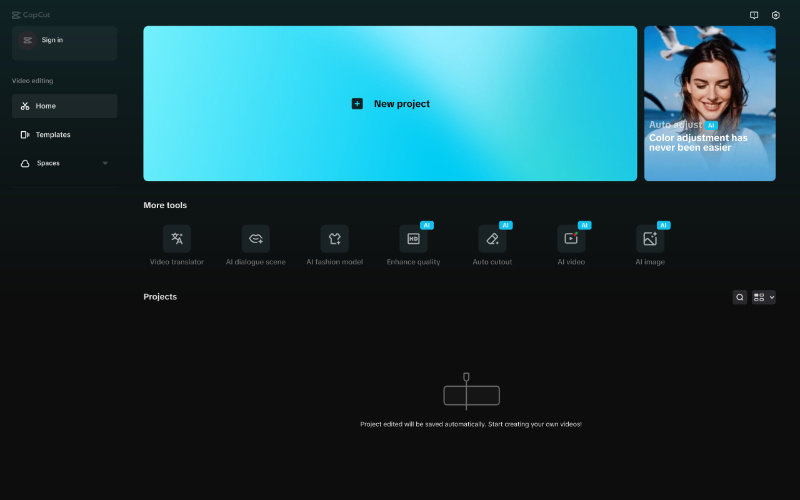Image resolution: width=800 pixels, height=500 pixels.
Task: Launch the AI video tool
Action: pyautogui.click(x=571, y=238)
